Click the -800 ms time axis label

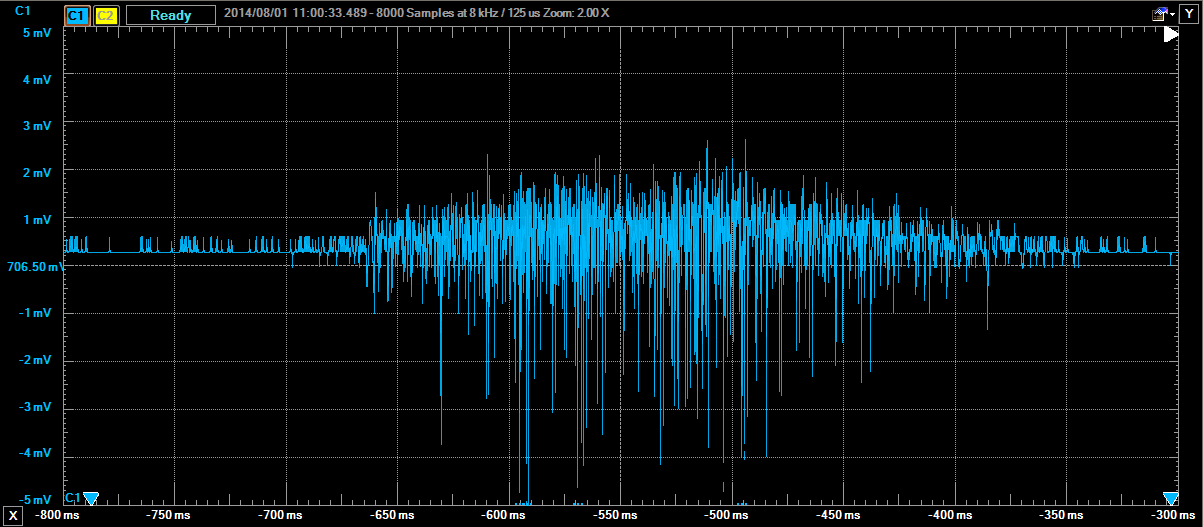click(x=57, y=515)
